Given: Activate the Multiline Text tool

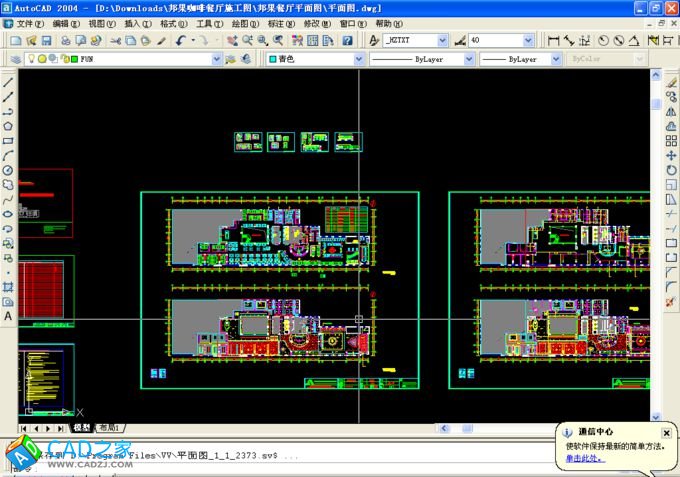Looking at the screenshot, I should [8, 316].
